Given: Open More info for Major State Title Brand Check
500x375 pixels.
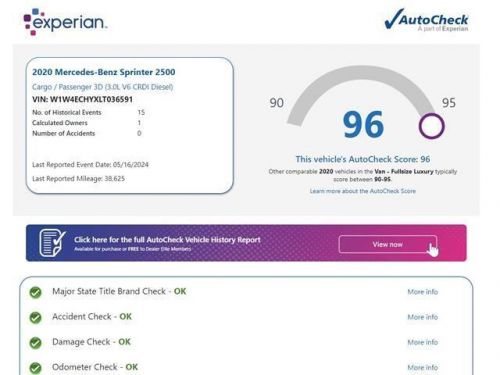Looking at the screenshot, I should (423, 292).
